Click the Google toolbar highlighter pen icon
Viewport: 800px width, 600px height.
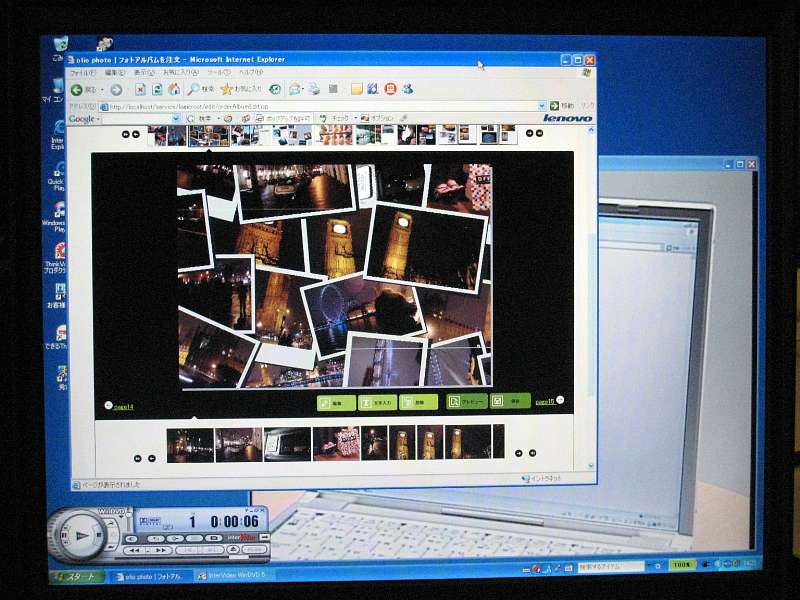[403, 118]
